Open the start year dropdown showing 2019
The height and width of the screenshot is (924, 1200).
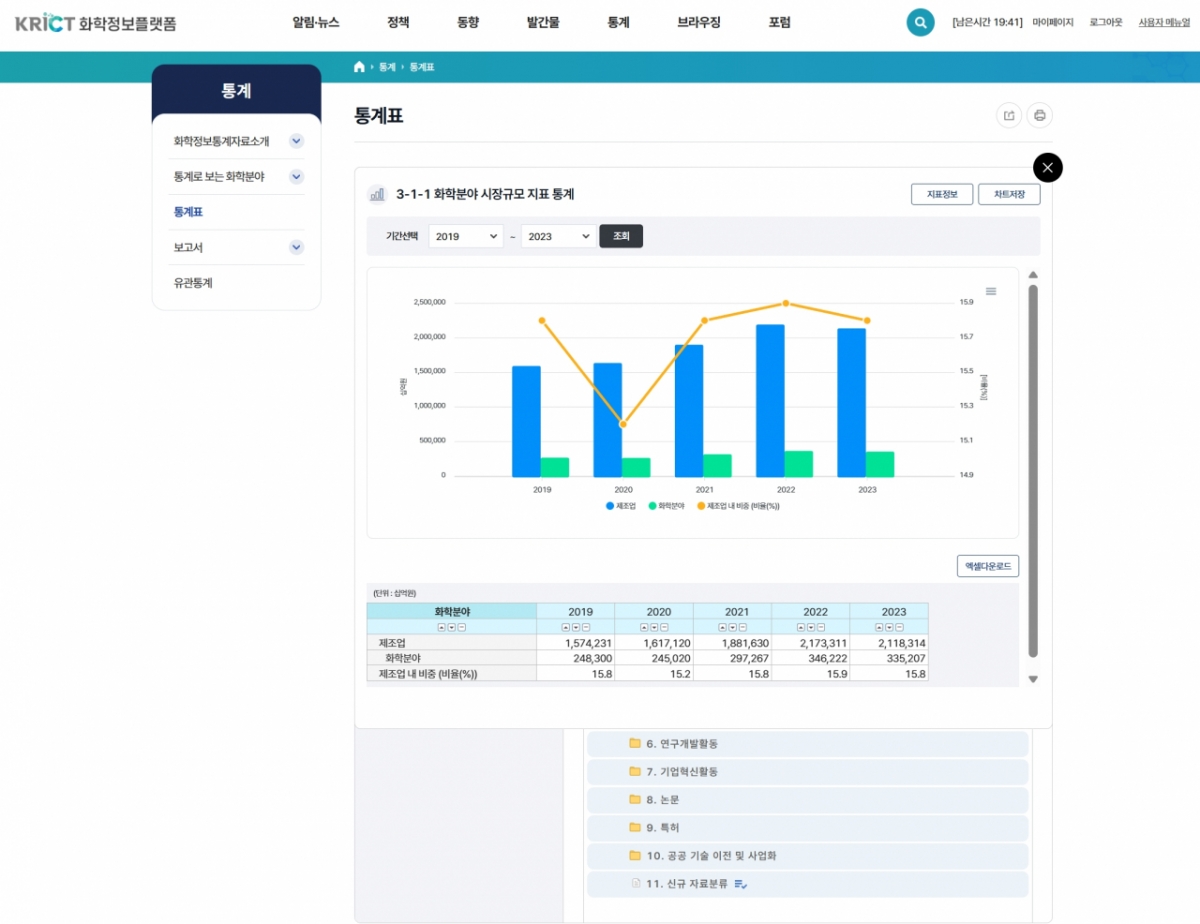coord(465,236)
